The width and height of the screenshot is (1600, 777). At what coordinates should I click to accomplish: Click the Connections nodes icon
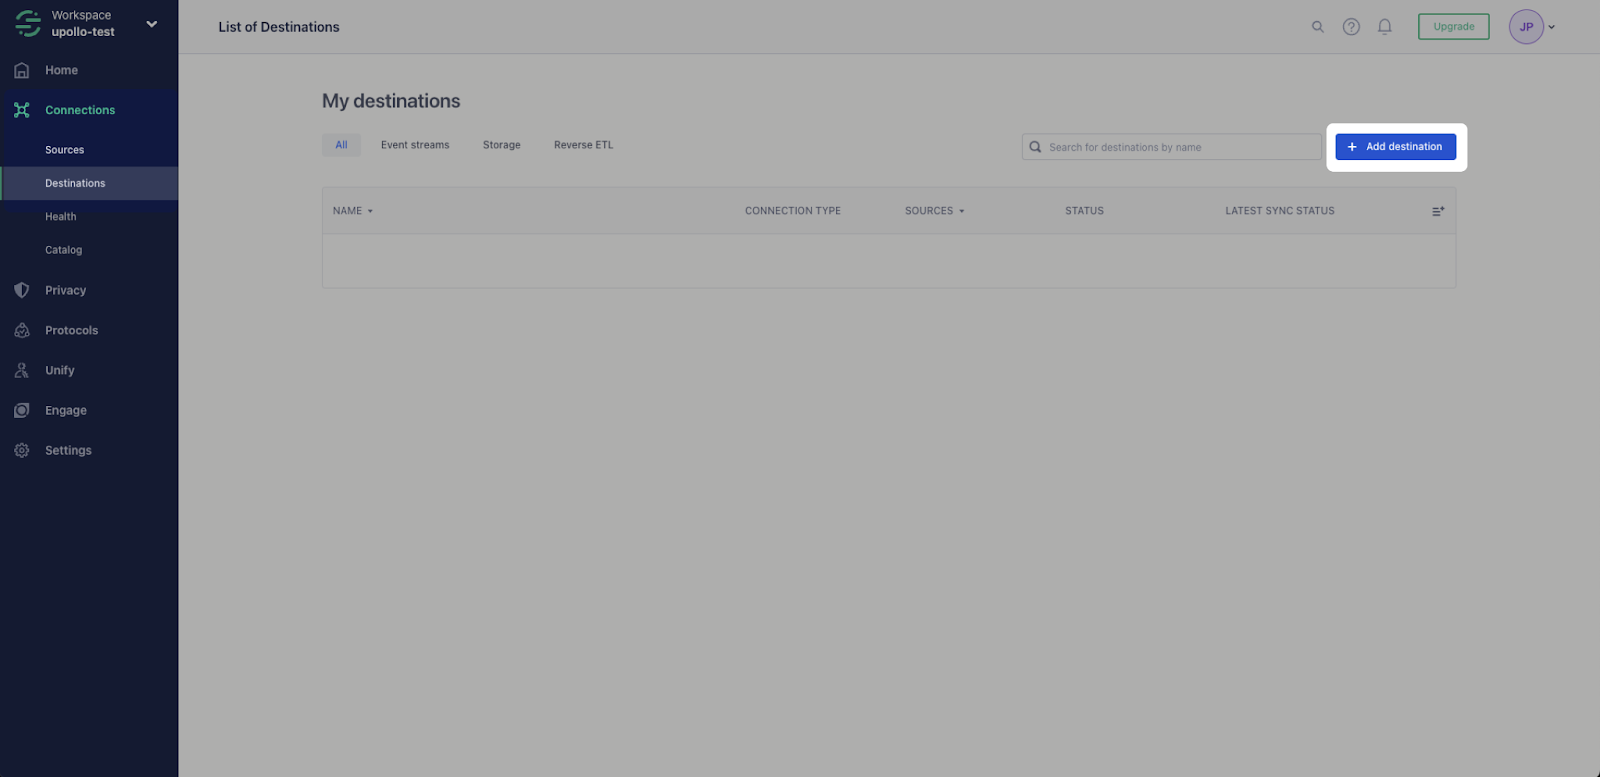coord(22,110)
